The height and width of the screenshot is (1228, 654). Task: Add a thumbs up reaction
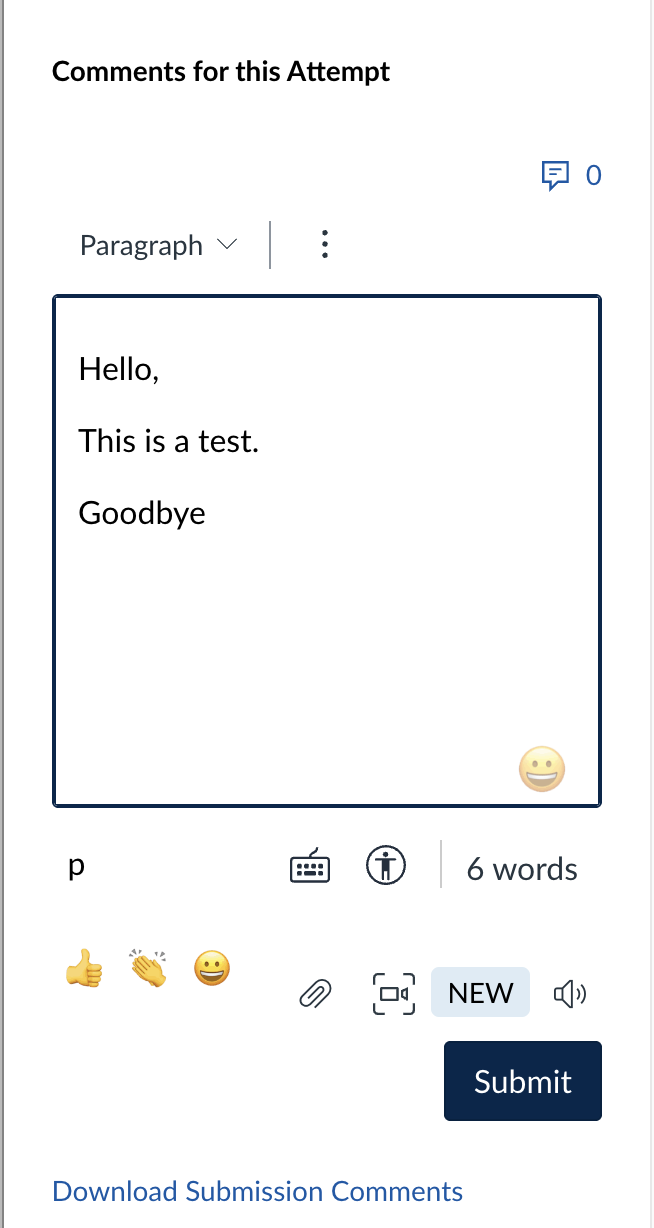point(85,967)
